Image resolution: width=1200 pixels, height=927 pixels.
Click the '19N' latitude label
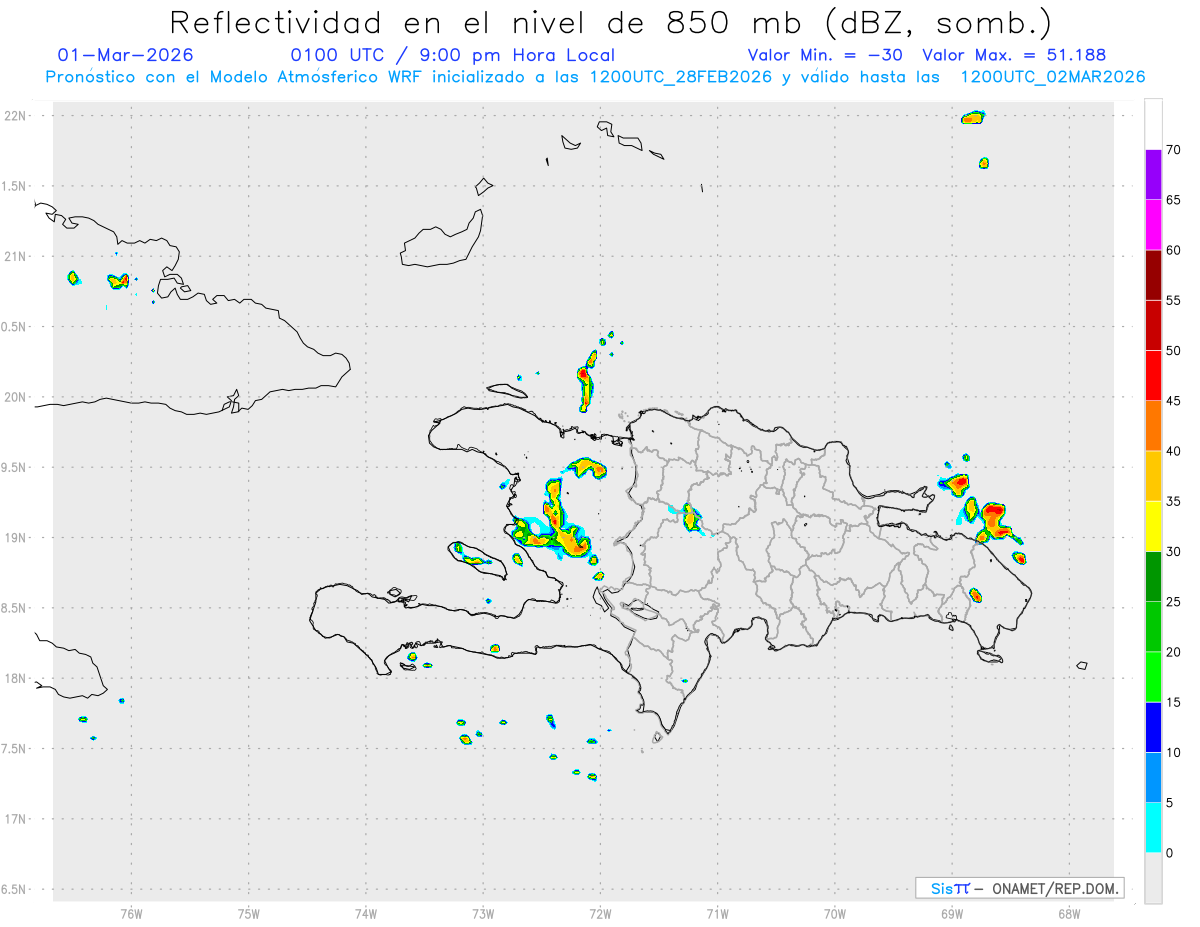17,538
